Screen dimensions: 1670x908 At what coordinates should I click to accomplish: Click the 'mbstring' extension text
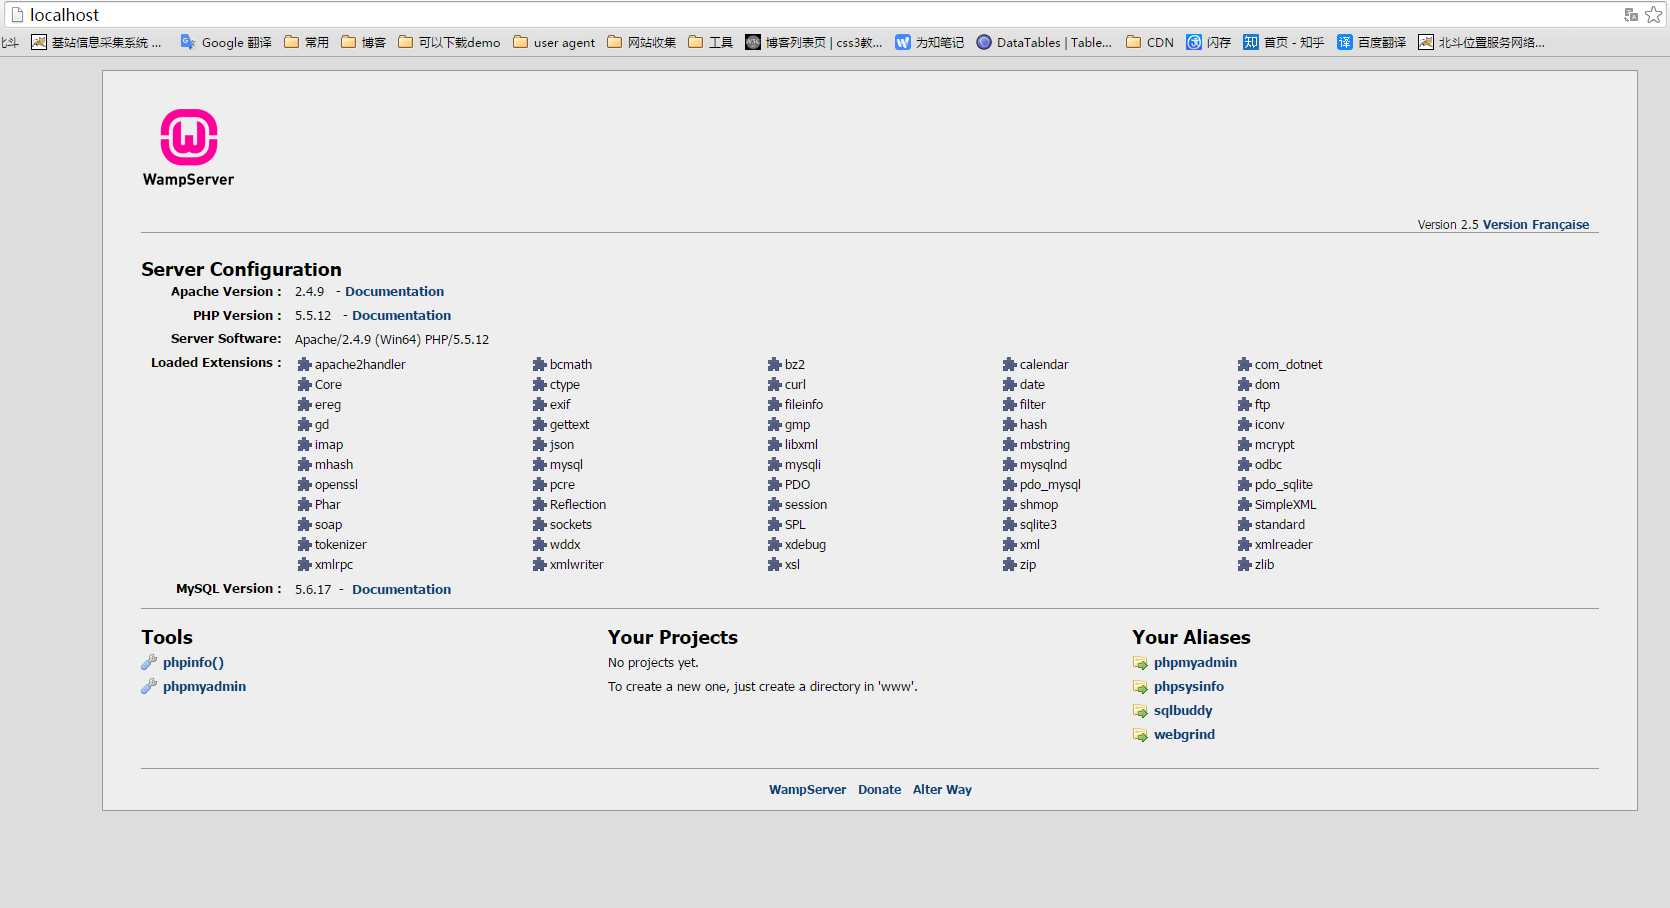1045,444
